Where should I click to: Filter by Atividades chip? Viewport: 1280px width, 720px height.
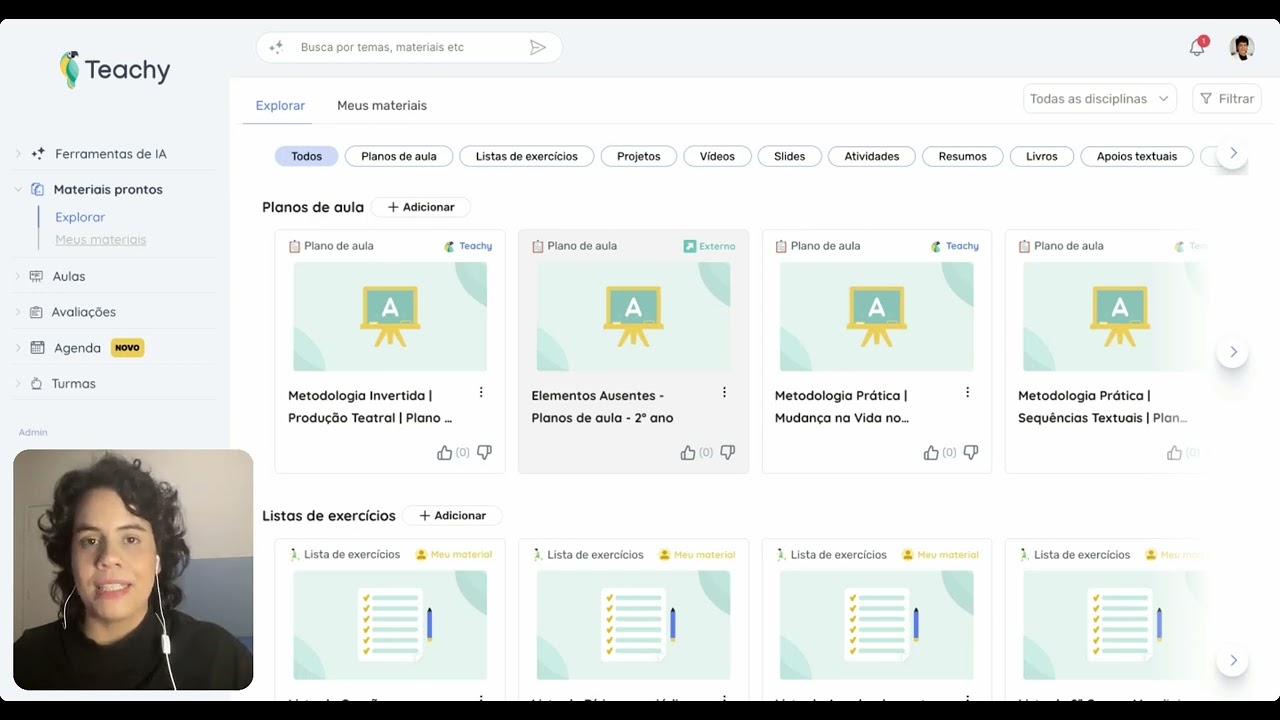tap(872, 156)
